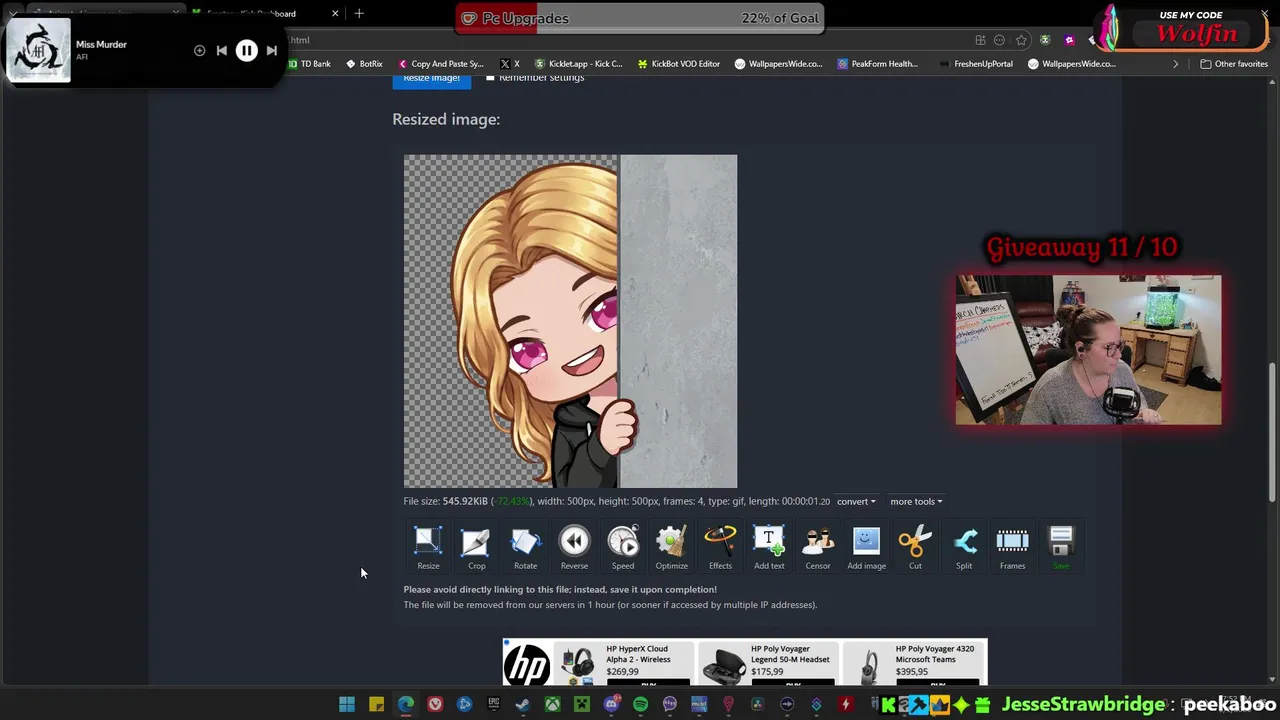The height and width of the screenshot is (720, 1280).
Task: Go to previous track in media player
Action: pos(221,50)
